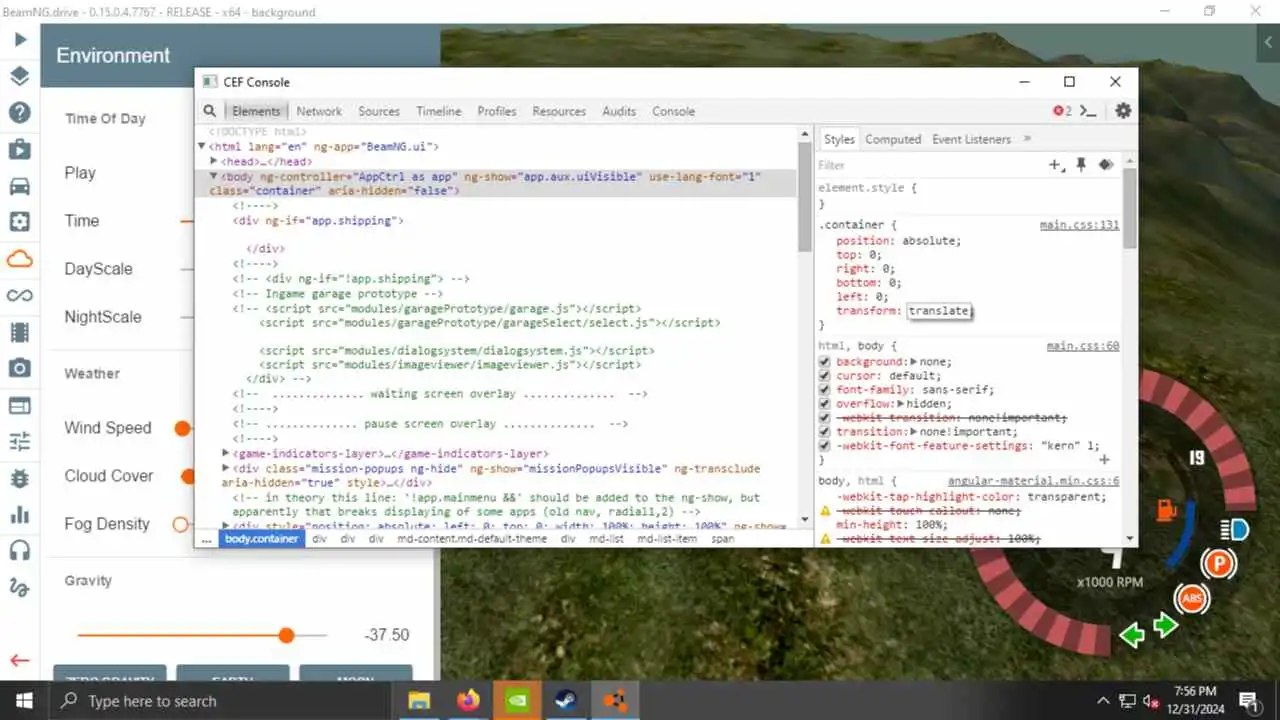Image resolution: width=1280 pixels, height=720 pixels.
Task: Open the Profiles tab
Action: point(497,111)
